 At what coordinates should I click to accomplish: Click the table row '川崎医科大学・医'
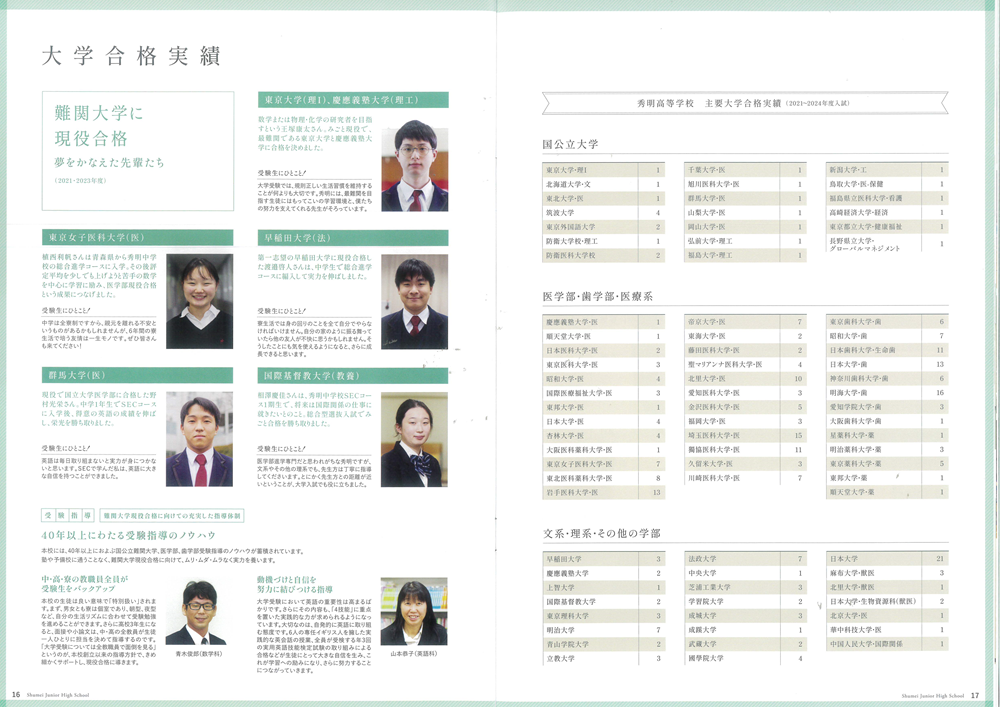(745, 478)
